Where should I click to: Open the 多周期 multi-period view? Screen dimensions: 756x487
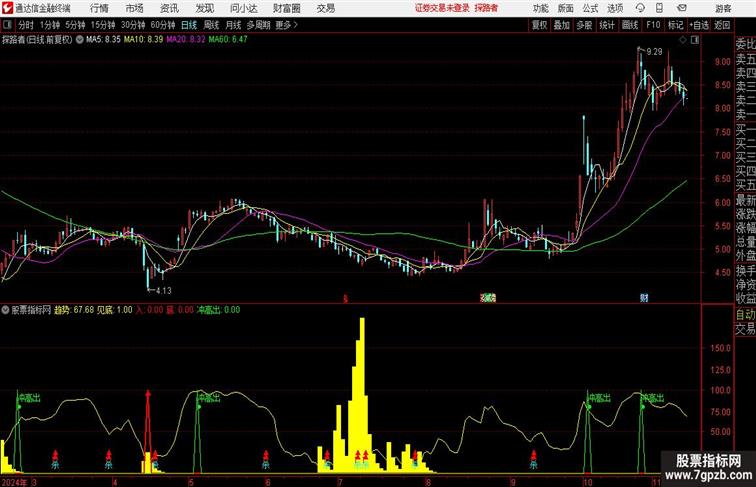(258, 25)
